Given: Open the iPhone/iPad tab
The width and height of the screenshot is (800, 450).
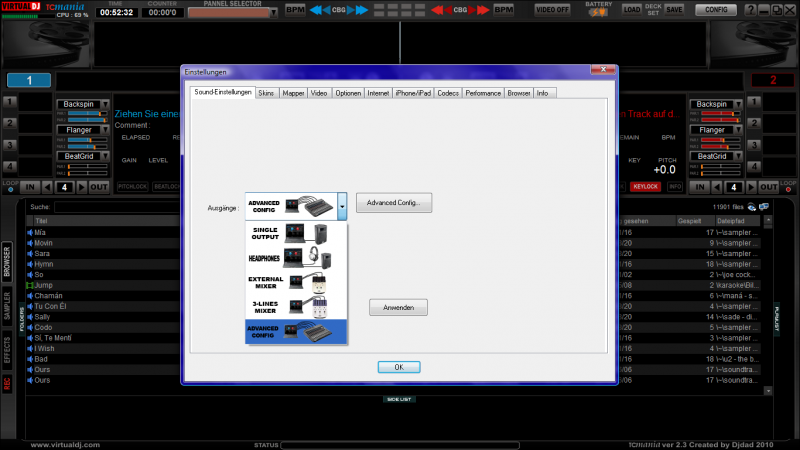Looking at the screenshot, I should point(413,93).
